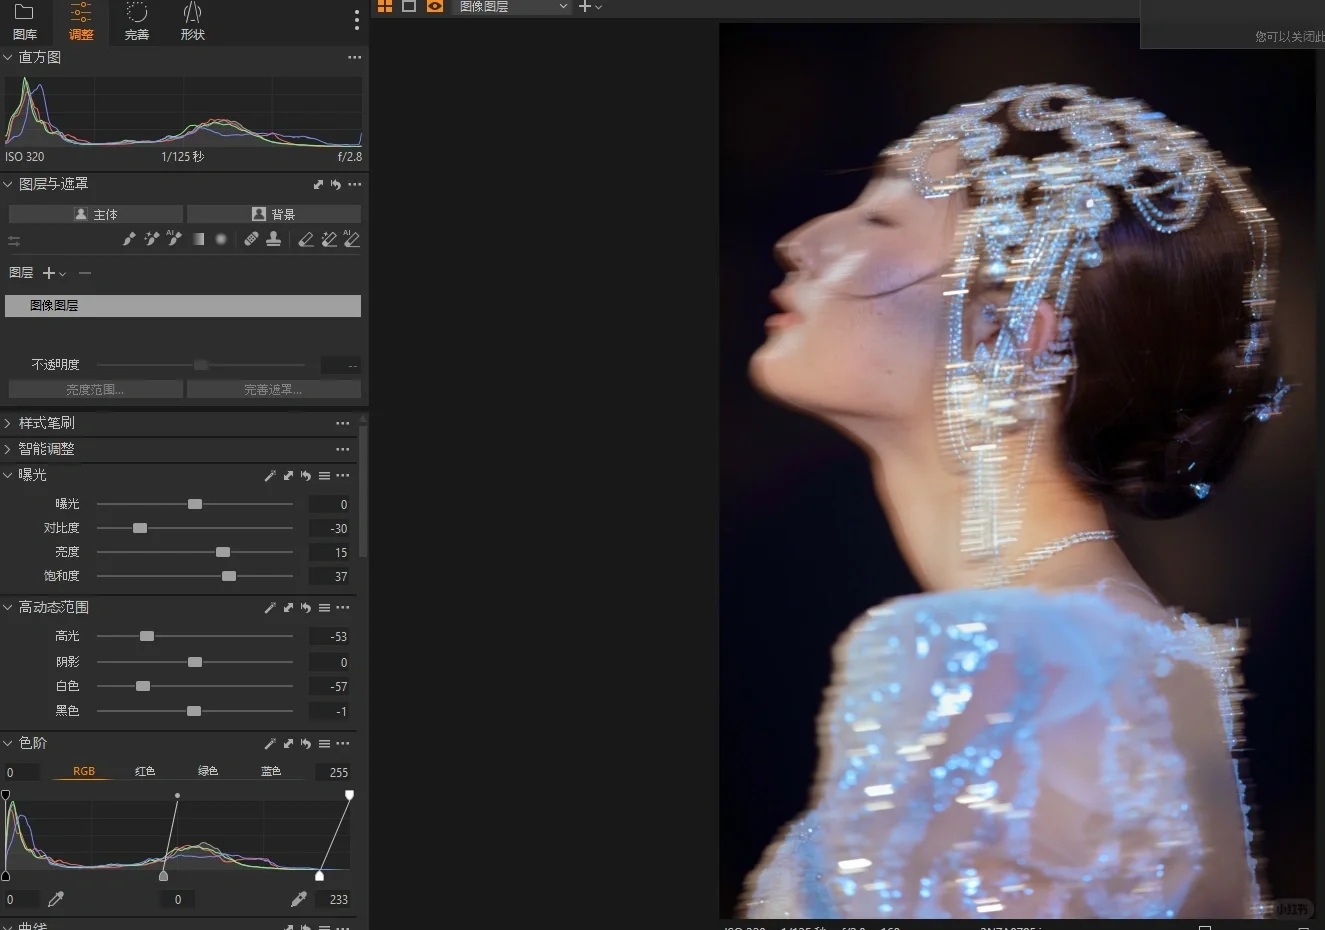Image resolution: width=1325 pixels, height=930 pixels.
Task: Pick shadow point with left eyedropper in 色阶
Action: (56, 899)
